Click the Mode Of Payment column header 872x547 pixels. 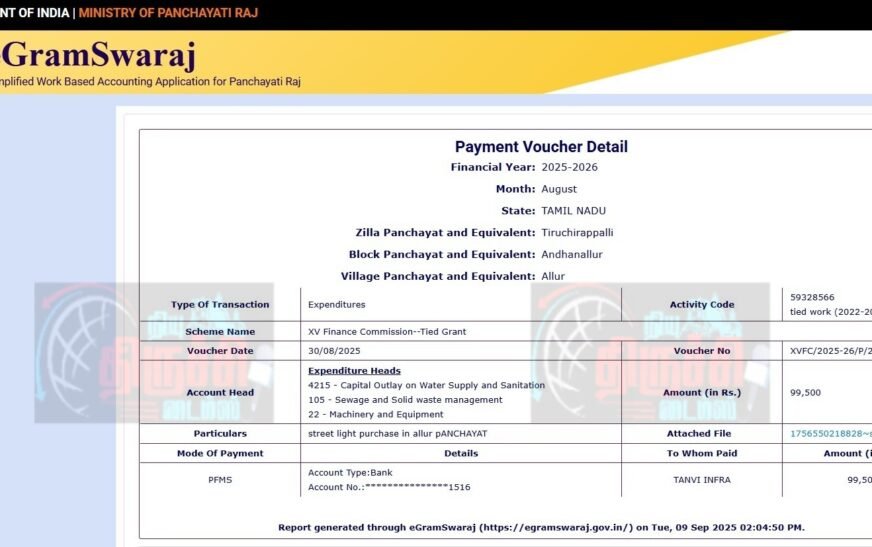pos(220,454)
